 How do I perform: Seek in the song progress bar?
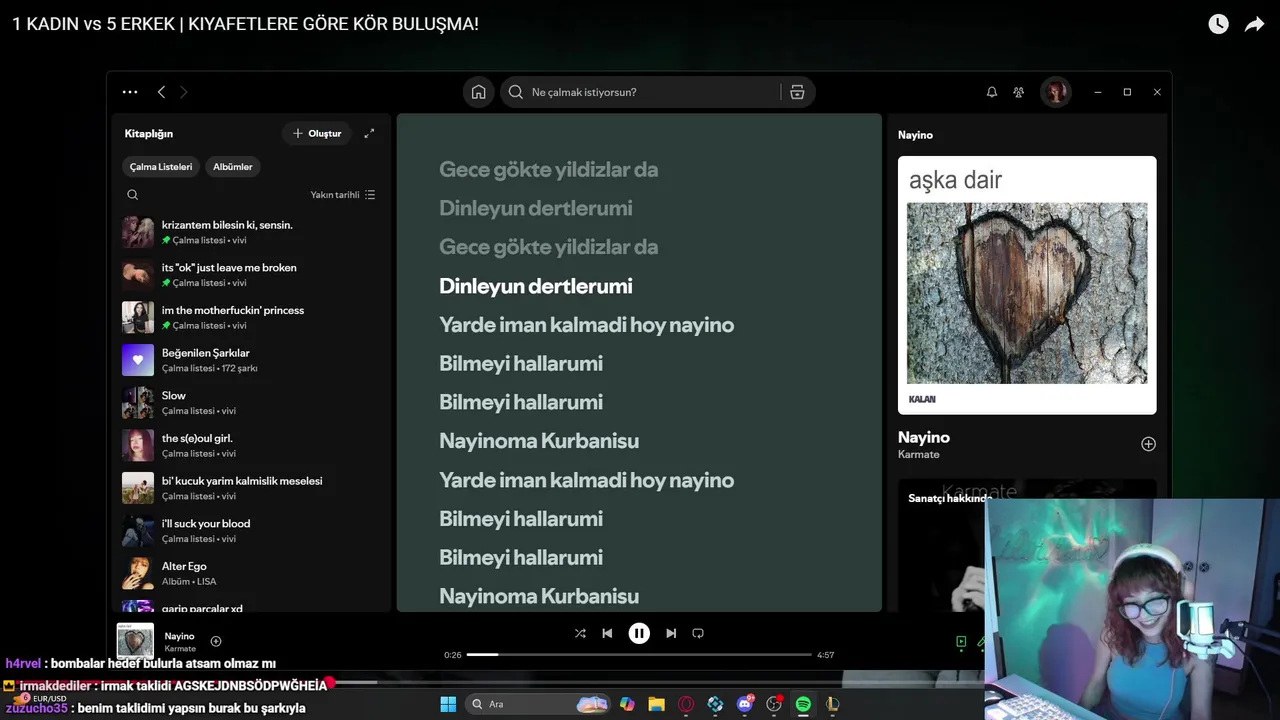coord(639,655)
